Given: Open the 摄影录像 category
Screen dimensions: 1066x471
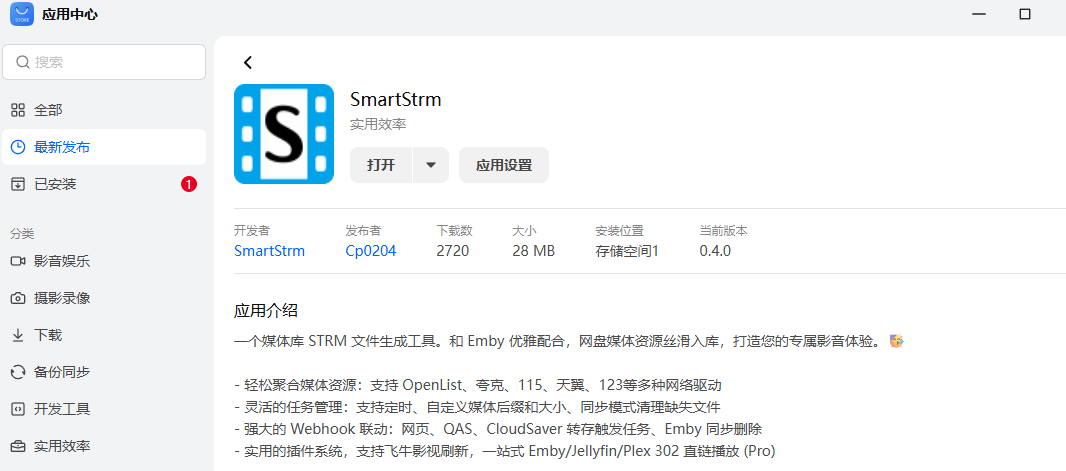Looking at the screenshot, I should pyautogui.click(x=104, y=298).
